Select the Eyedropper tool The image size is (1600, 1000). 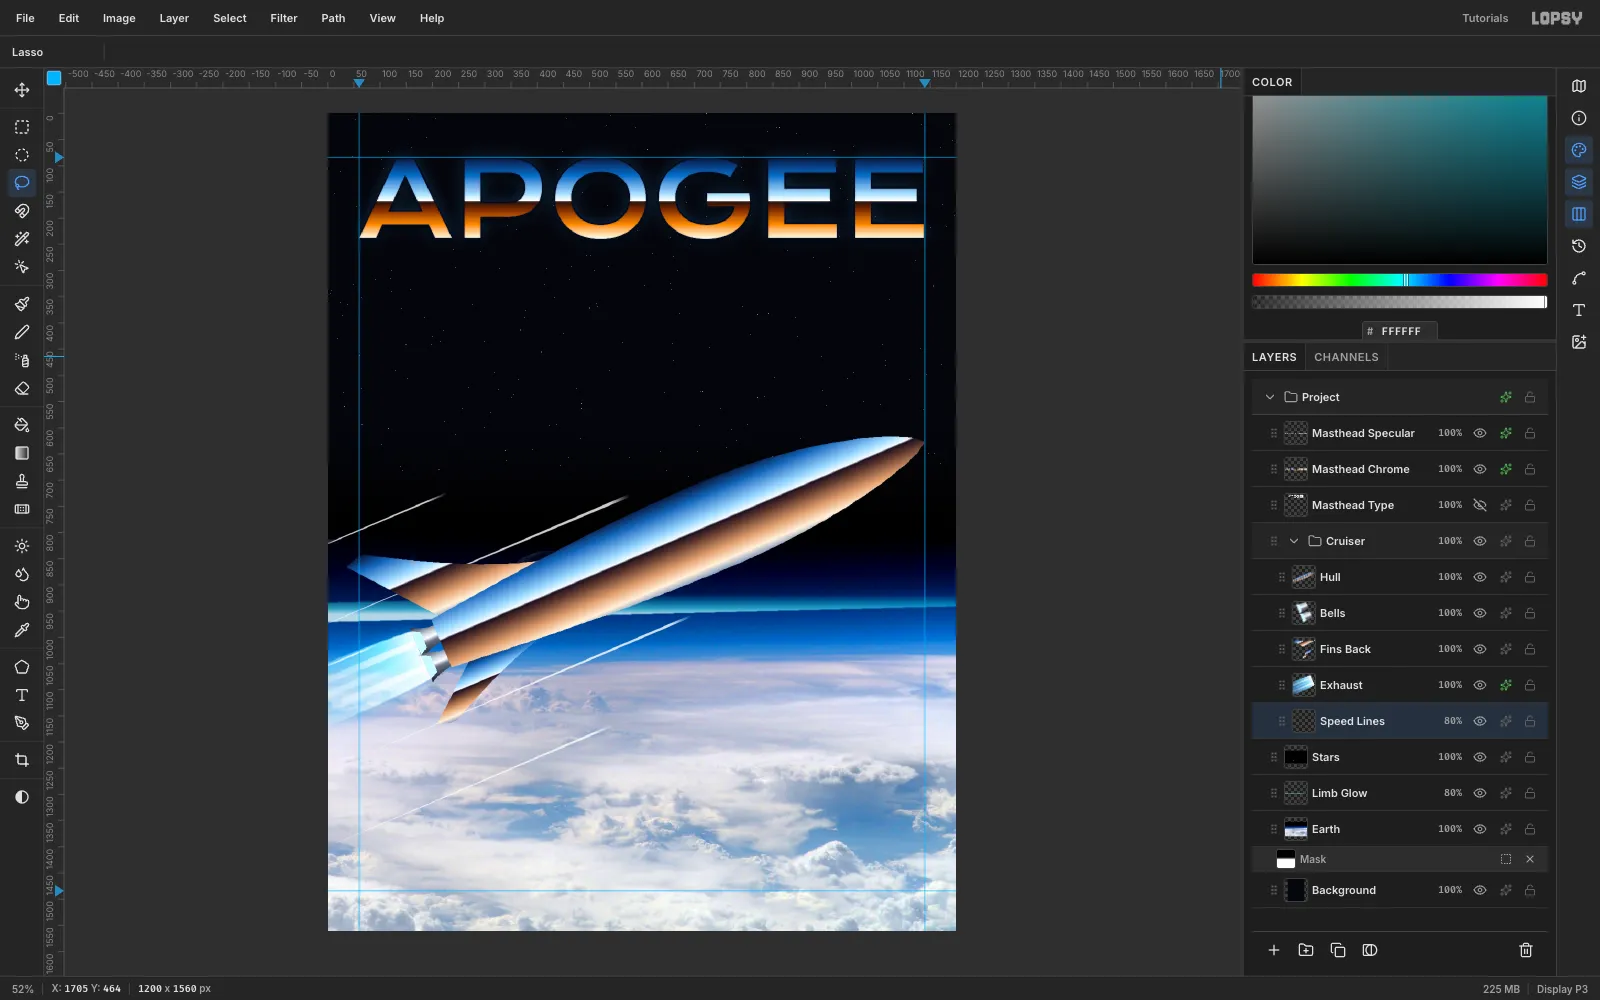click(x=22, y=630)
